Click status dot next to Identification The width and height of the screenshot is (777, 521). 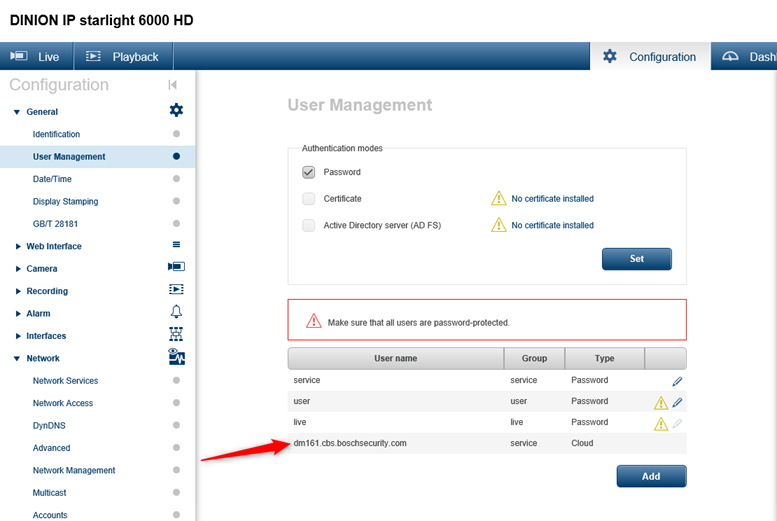pyautogui.click(x=176, y=134)
